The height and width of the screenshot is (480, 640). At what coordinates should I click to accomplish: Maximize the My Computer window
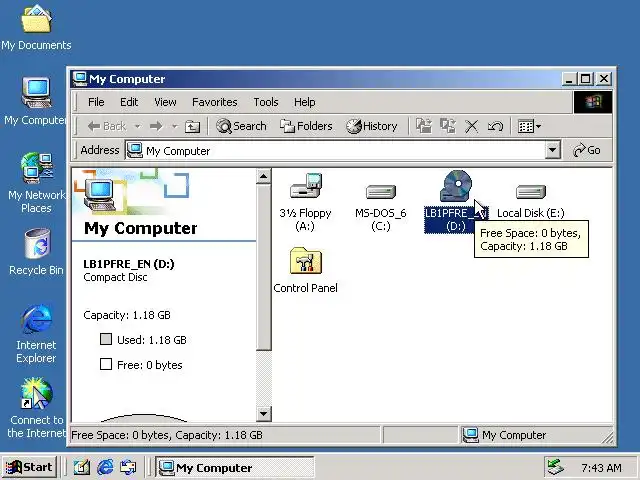pyautogui.click(x=586, y=78)
